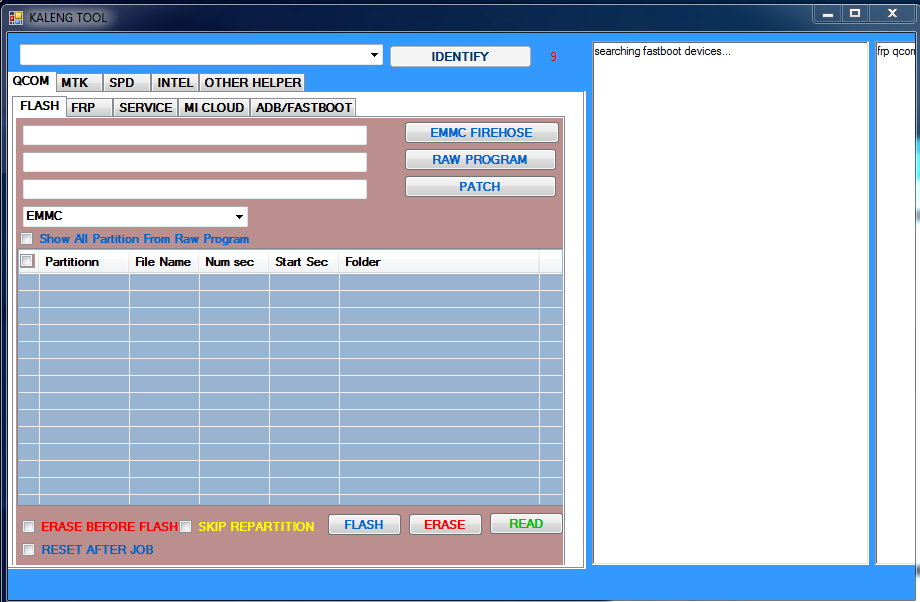Click the green READ button
The height and width of the screenshot is (602, 920).
[x=526, y=523]
